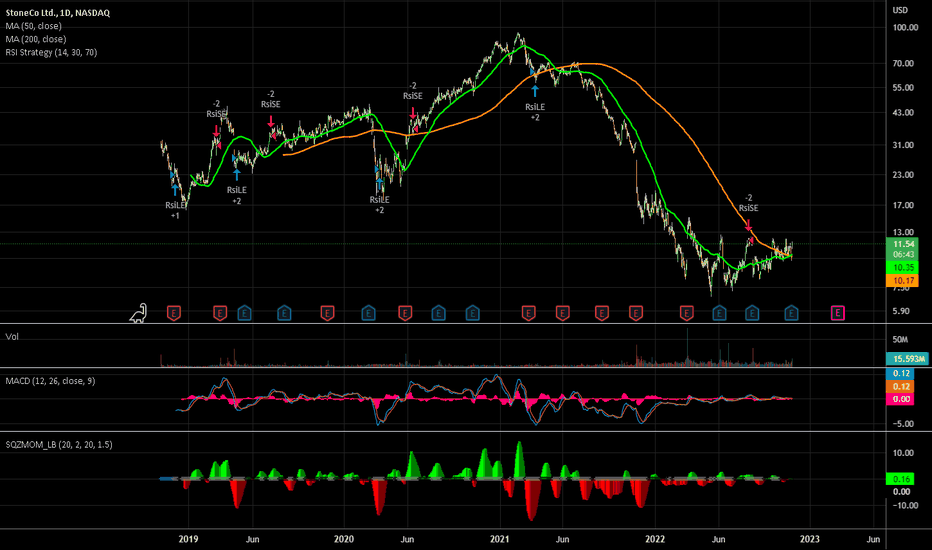The height and width of the screenshot is (550, 932).
Task: Click the green MA 50 value label 10.35
Action: [903, 268]
